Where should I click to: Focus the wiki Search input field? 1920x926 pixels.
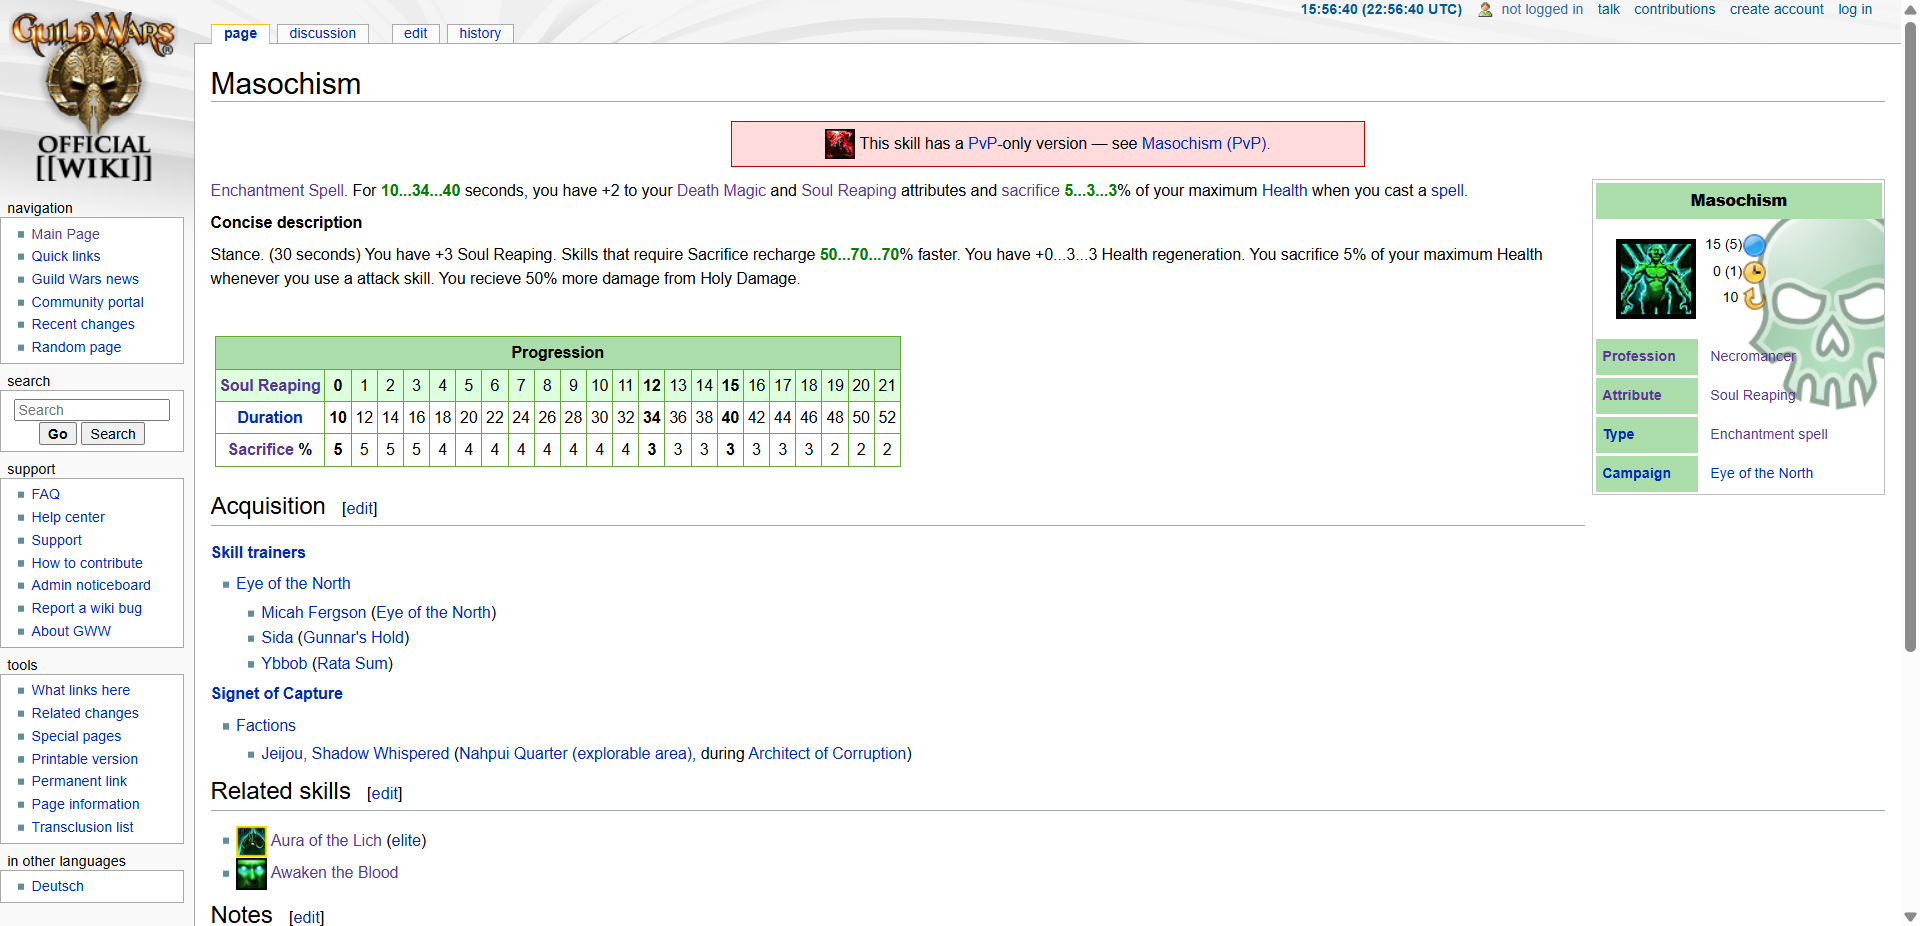(92, 410)
